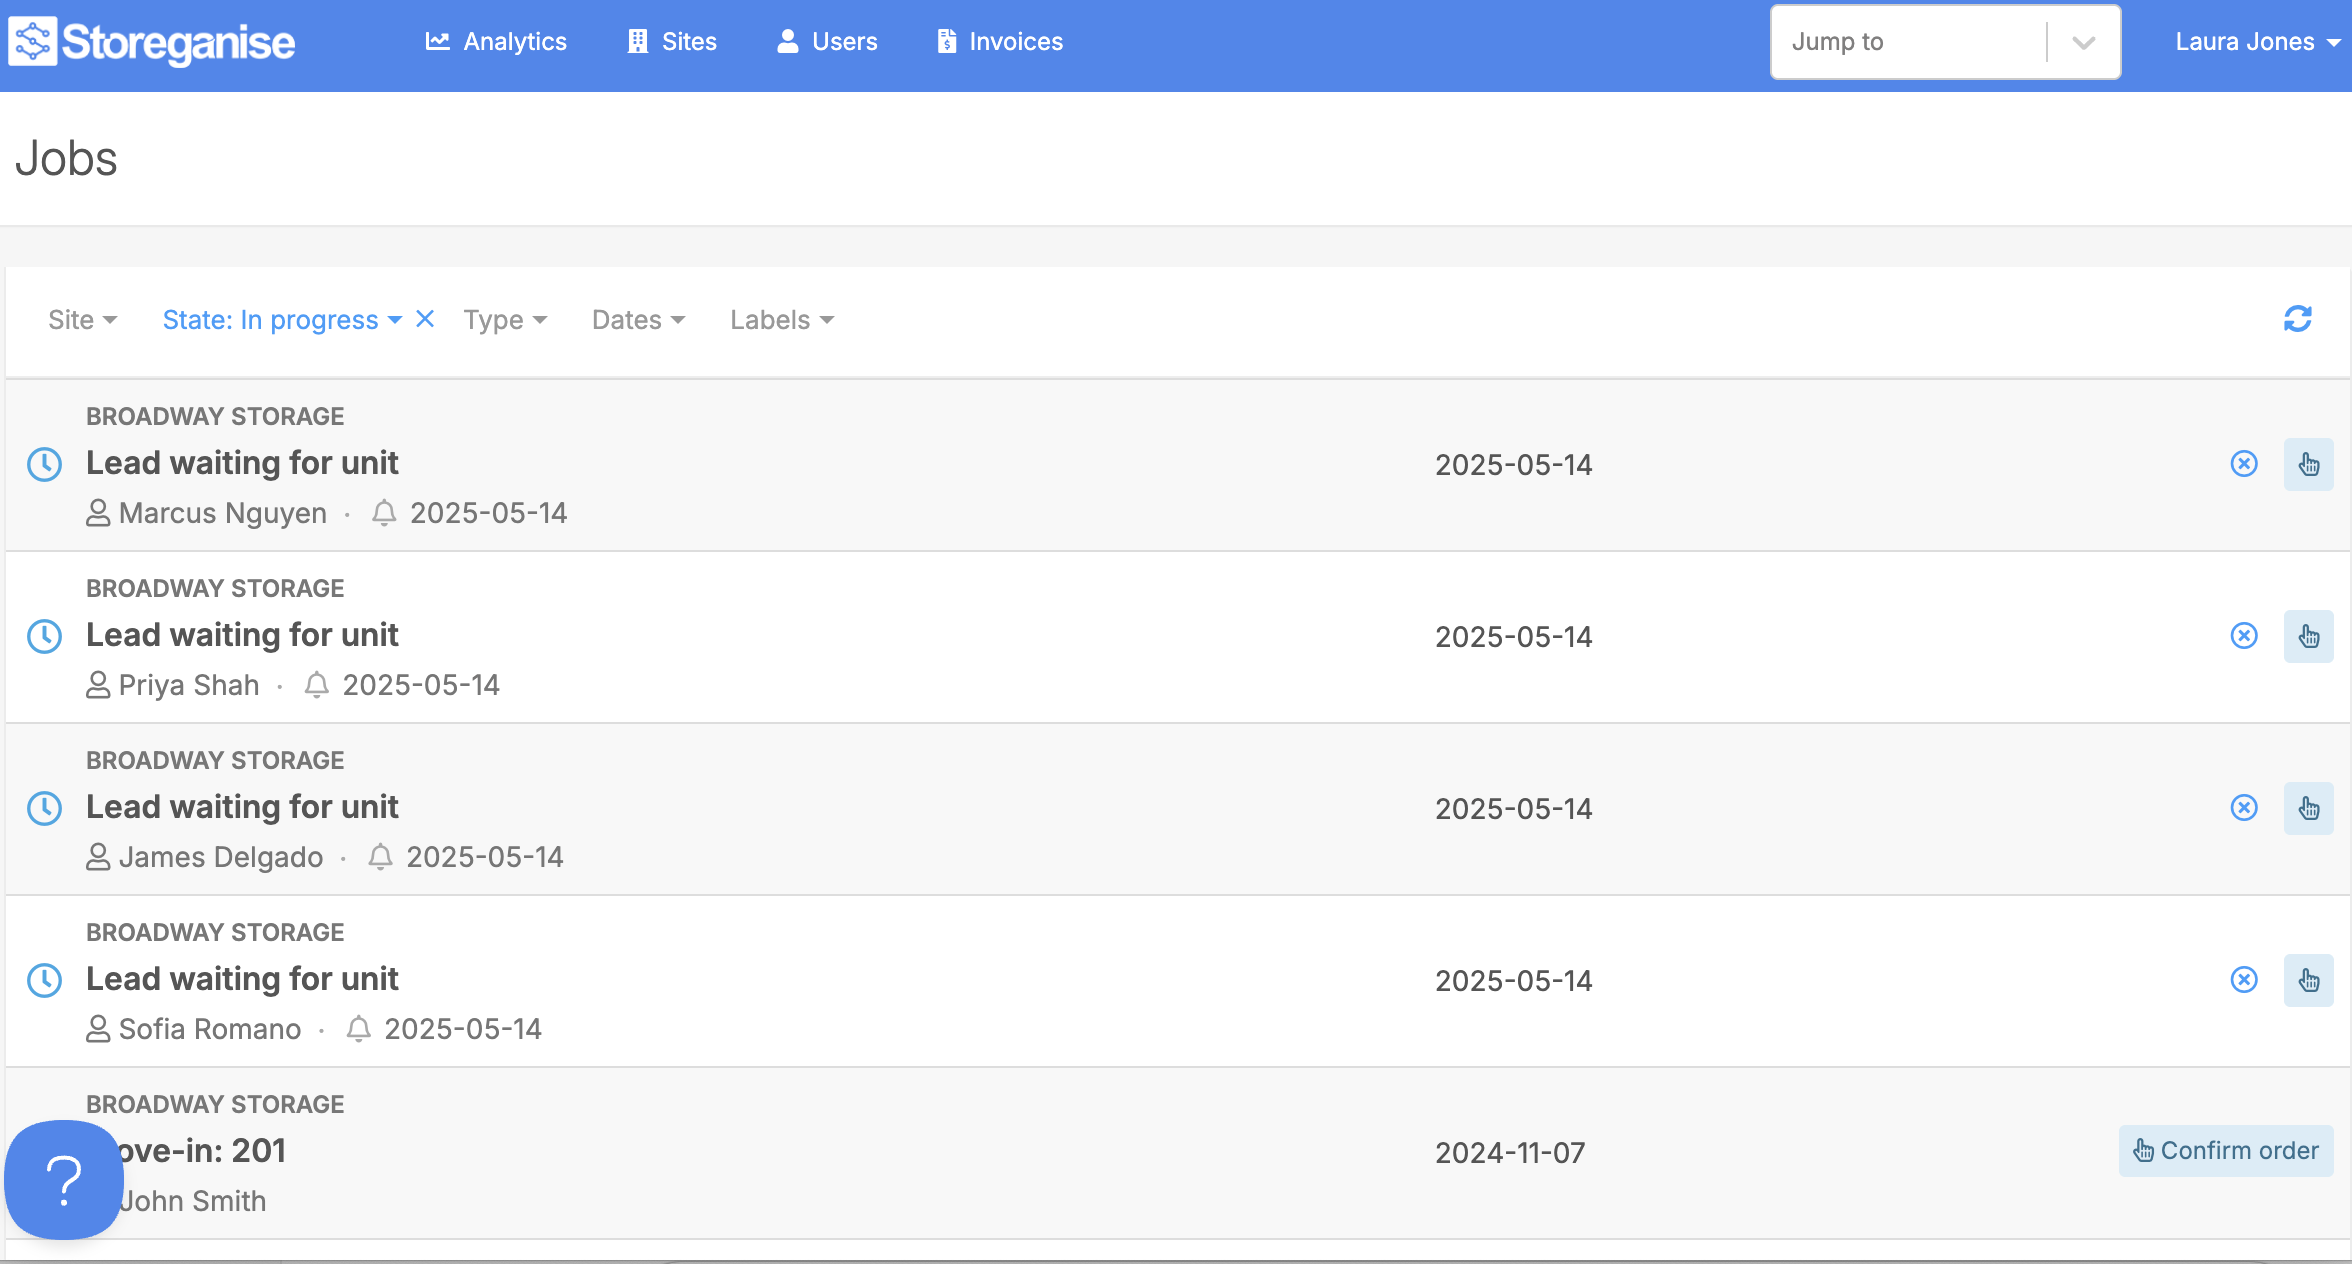Click person icon beside Marcus Nguyen

pos(98,513)
